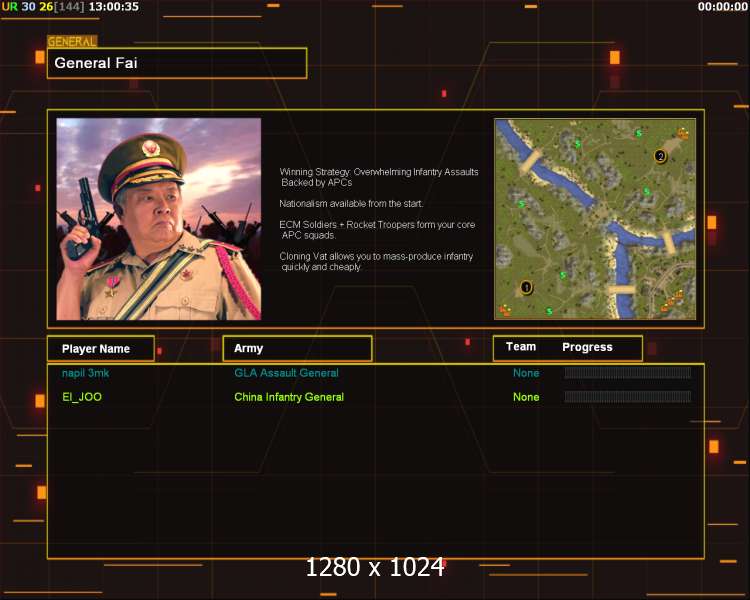Viewport: 750px width, 600px height.
Task: Select player El_JOO
Action: tap(82, 397)
